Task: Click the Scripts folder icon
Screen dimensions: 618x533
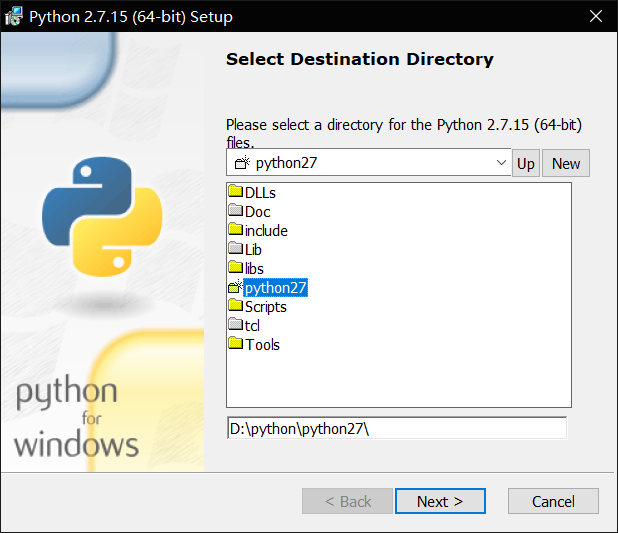Action: 236,305
